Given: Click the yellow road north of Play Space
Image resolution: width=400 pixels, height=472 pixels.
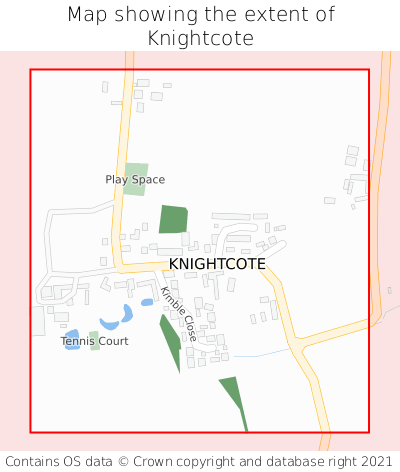Looking at the screenshot, I should tap(125, 115).
